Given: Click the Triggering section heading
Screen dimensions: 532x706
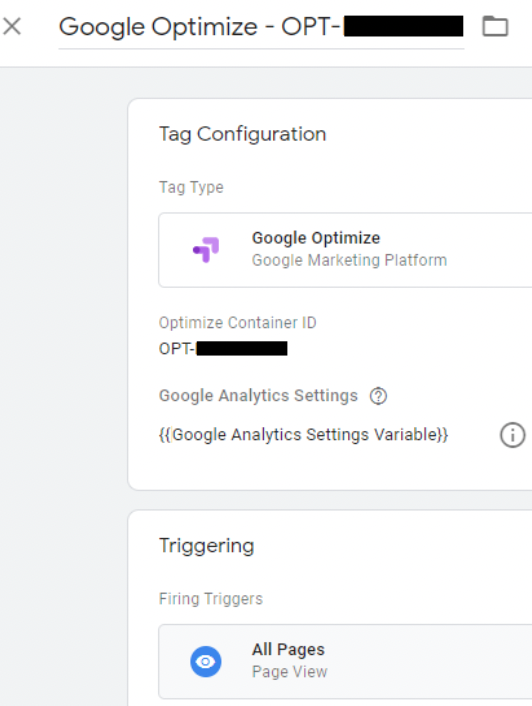Looking at the screenshot, I should pyautogui.click(x=207, y=546).
